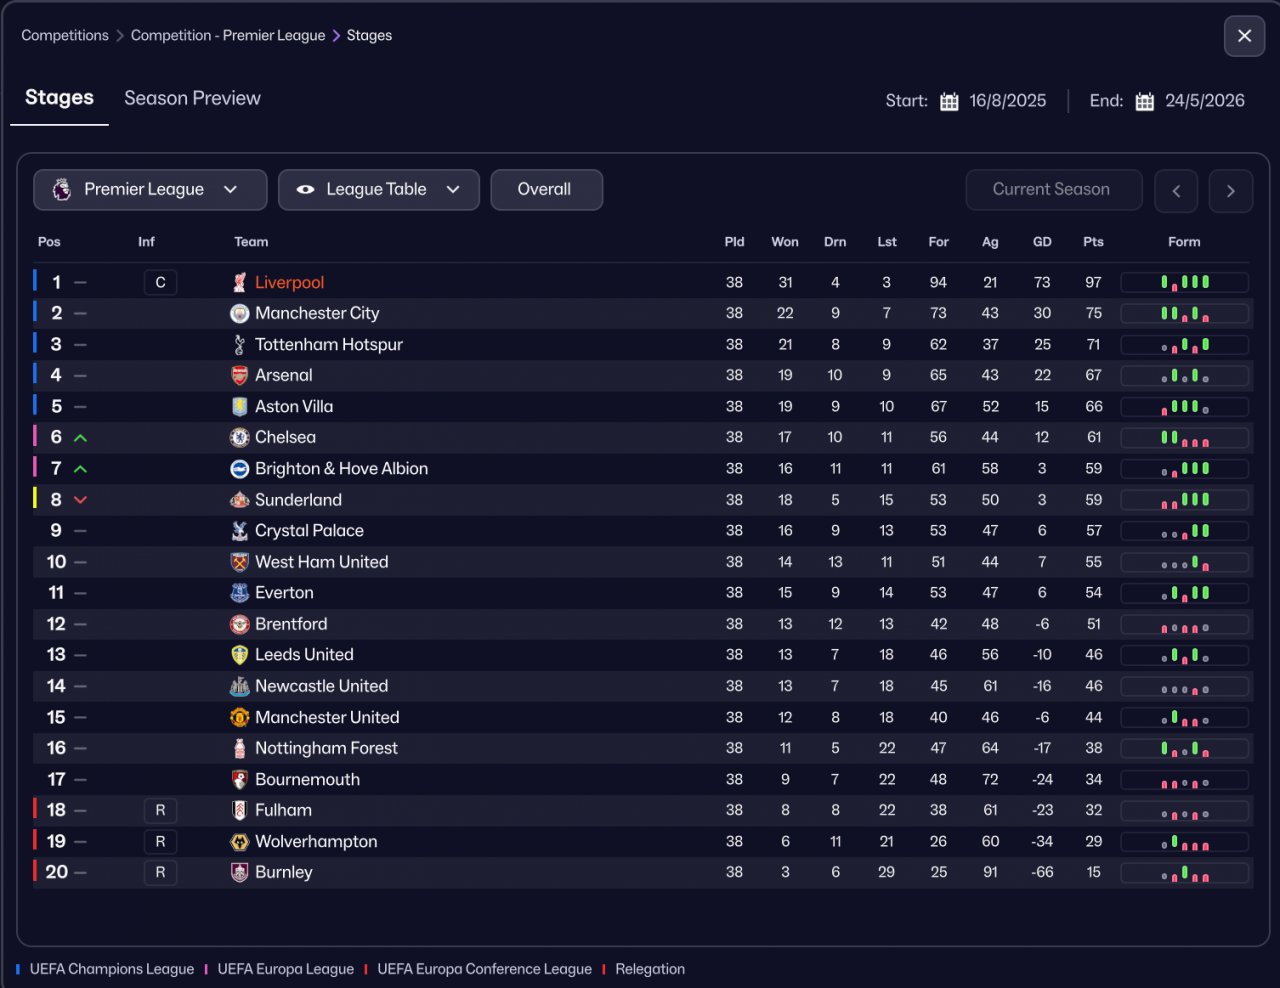Open the Premier League competition dropdown
1280x988 pixels.
[150, 190]
